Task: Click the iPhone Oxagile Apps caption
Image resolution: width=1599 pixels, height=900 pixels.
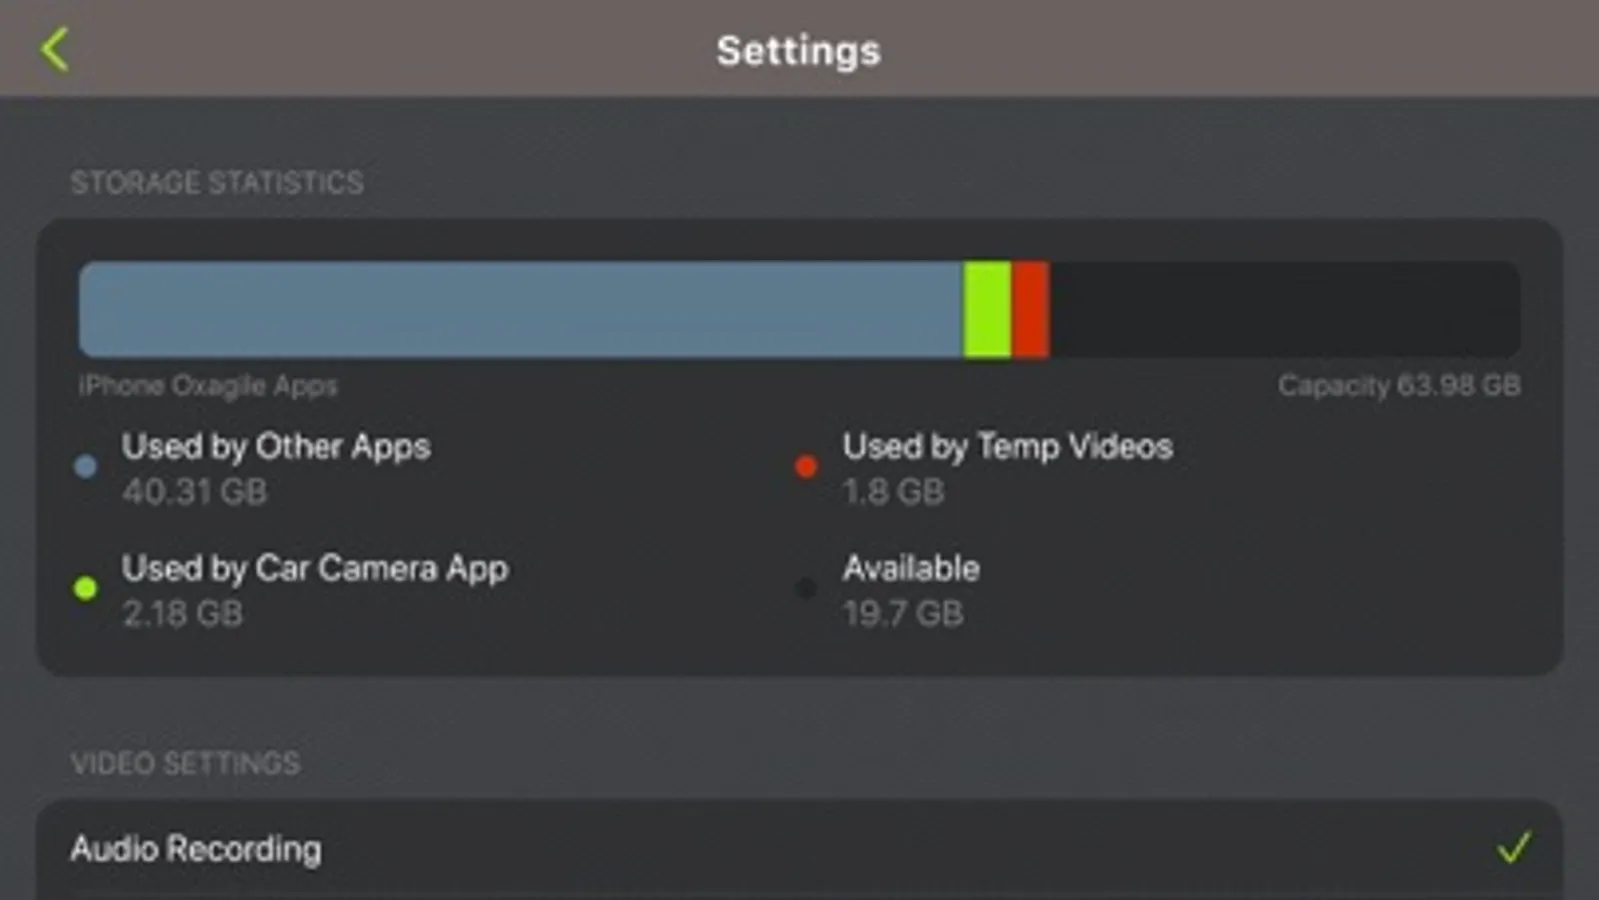Action: [x=208, y=386]
